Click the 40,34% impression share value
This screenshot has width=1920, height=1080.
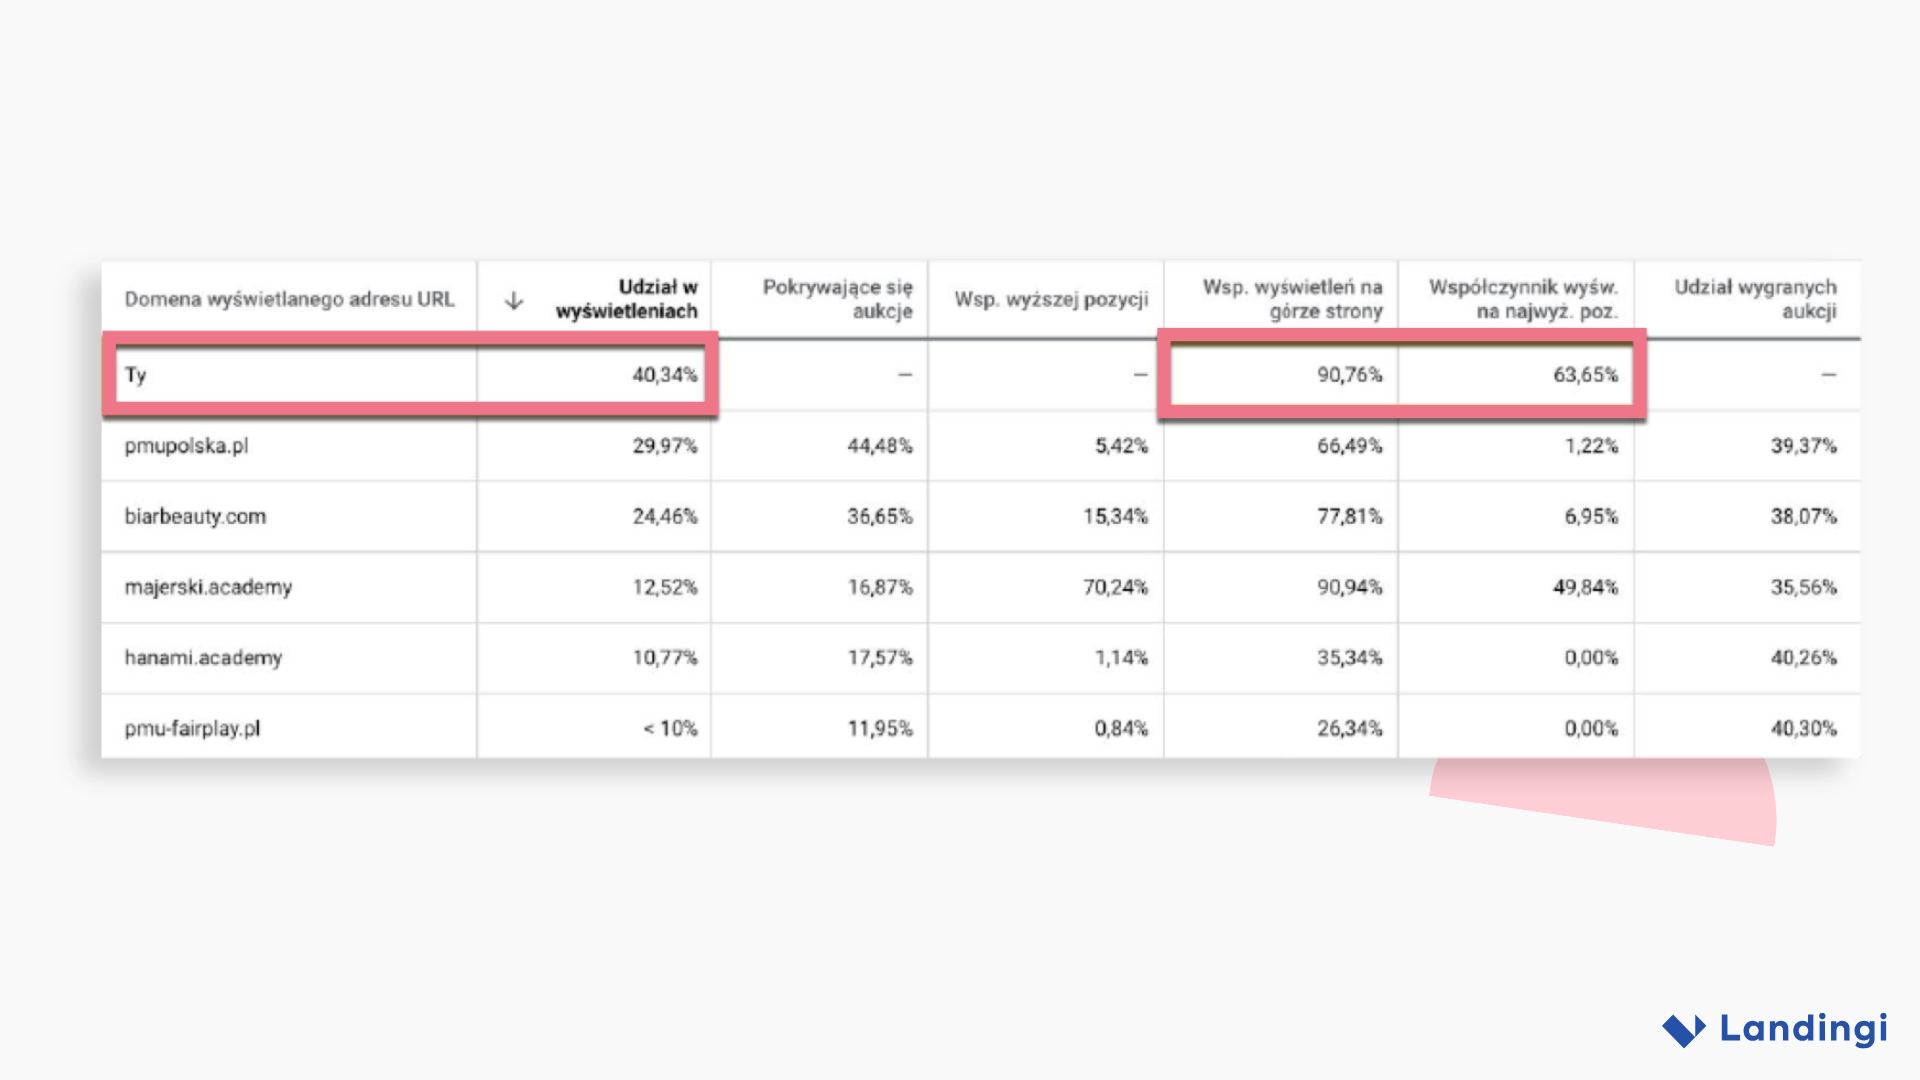[x=664, y=375]
